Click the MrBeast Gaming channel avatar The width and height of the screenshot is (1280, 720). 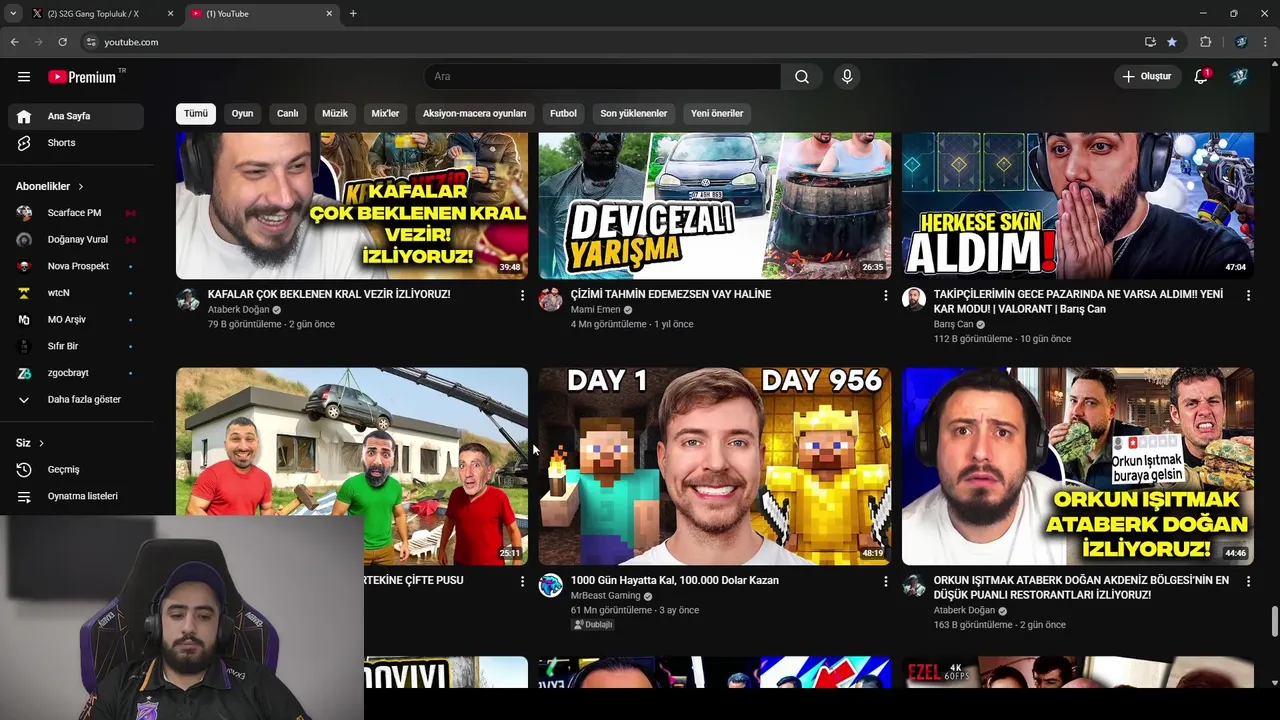pos(551,585)
